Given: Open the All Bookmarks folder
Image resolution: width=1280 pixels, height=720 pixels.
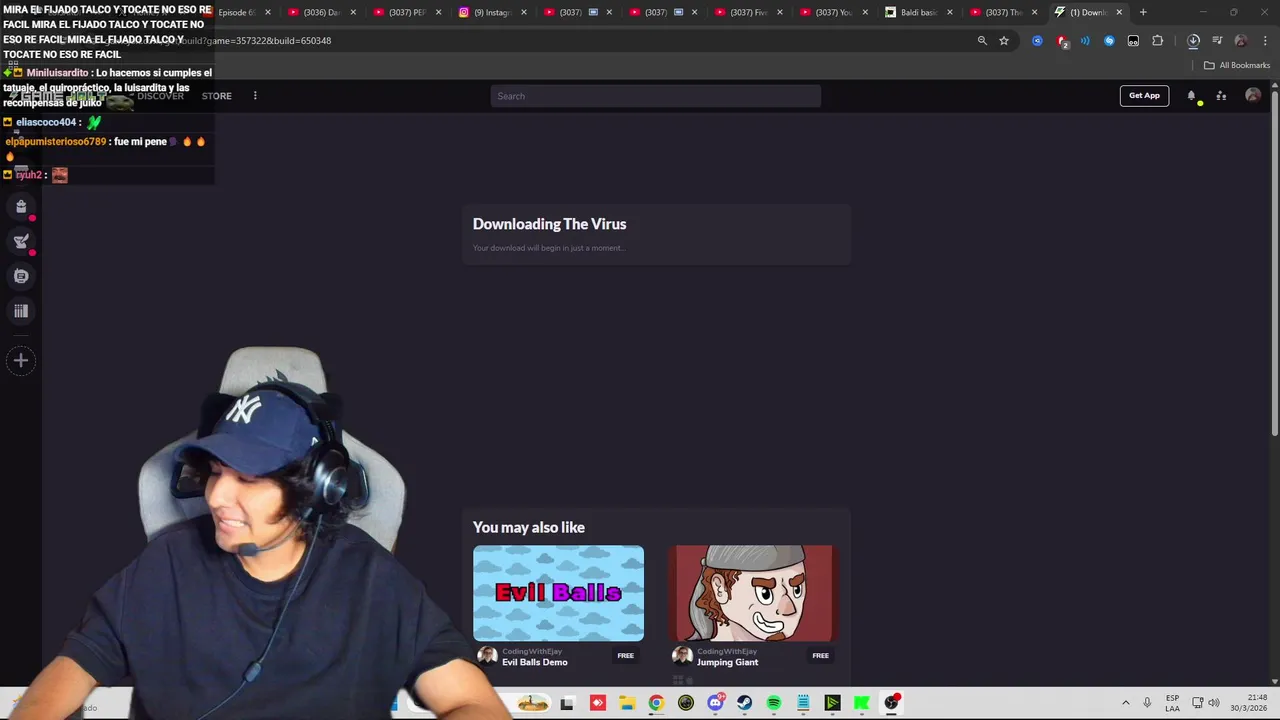Looking at the screenshot, I should [1236, 65].
